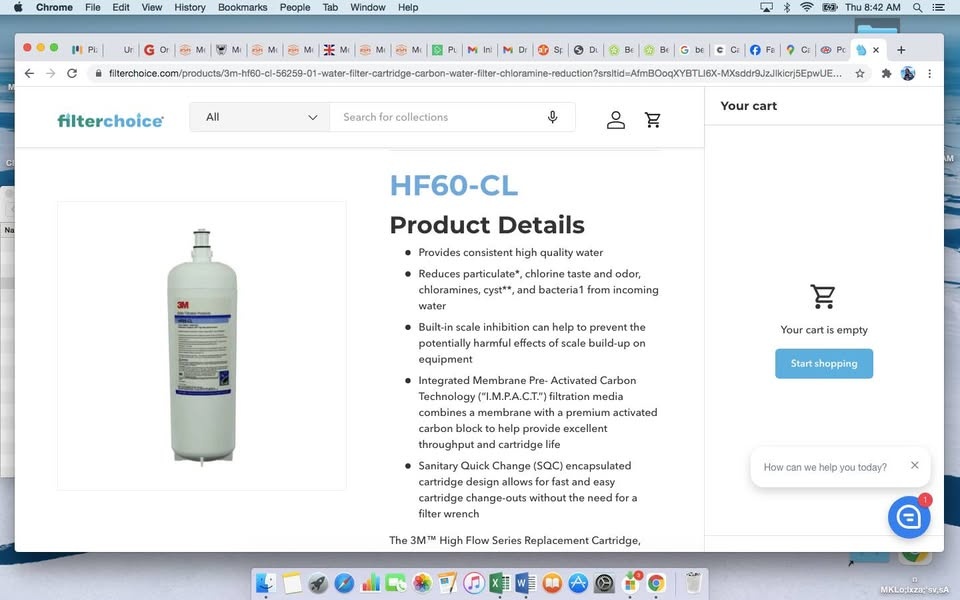Image resolution: width=960 pixels, height=600 pixels.
Task: Click the AirPlay display icon
Action: tap(766, 7)
